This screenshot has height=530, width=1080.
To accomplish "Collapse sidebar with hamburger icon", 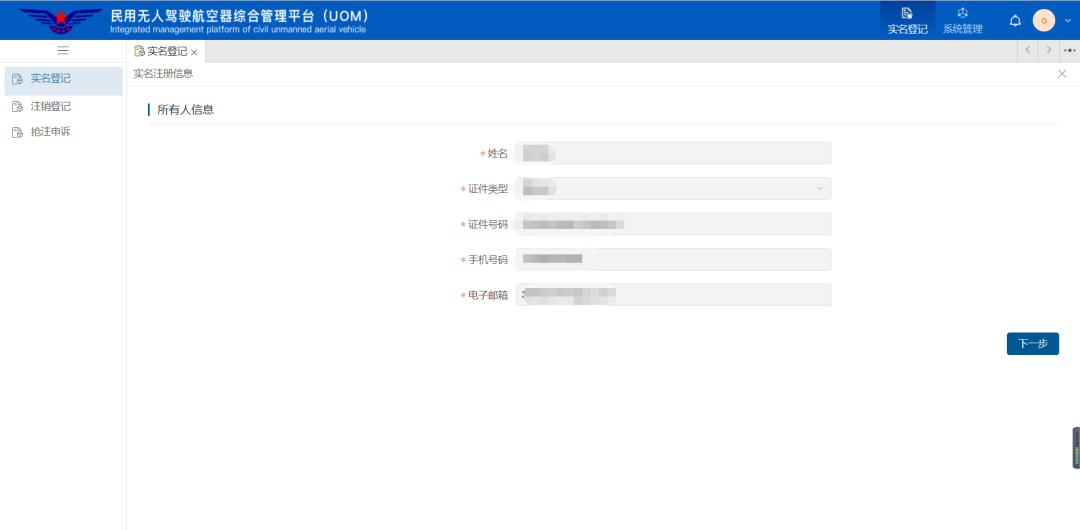I will click(x=63, y=50).
